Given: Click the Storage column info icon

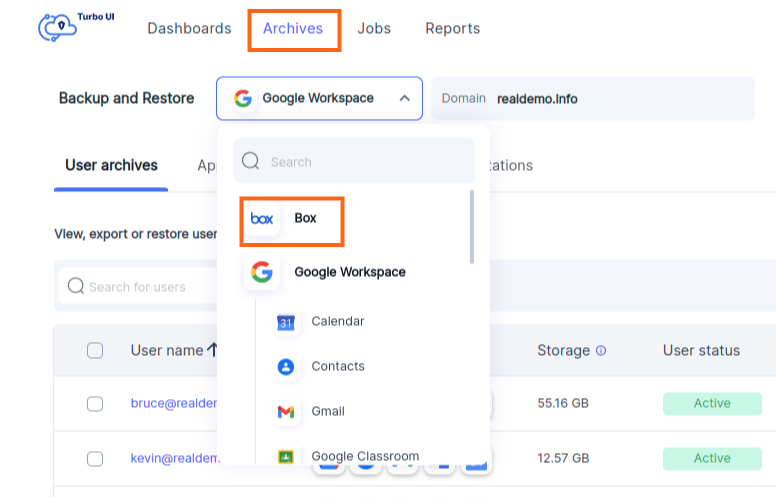Looking at the screenshot, I should click(601, 351).
